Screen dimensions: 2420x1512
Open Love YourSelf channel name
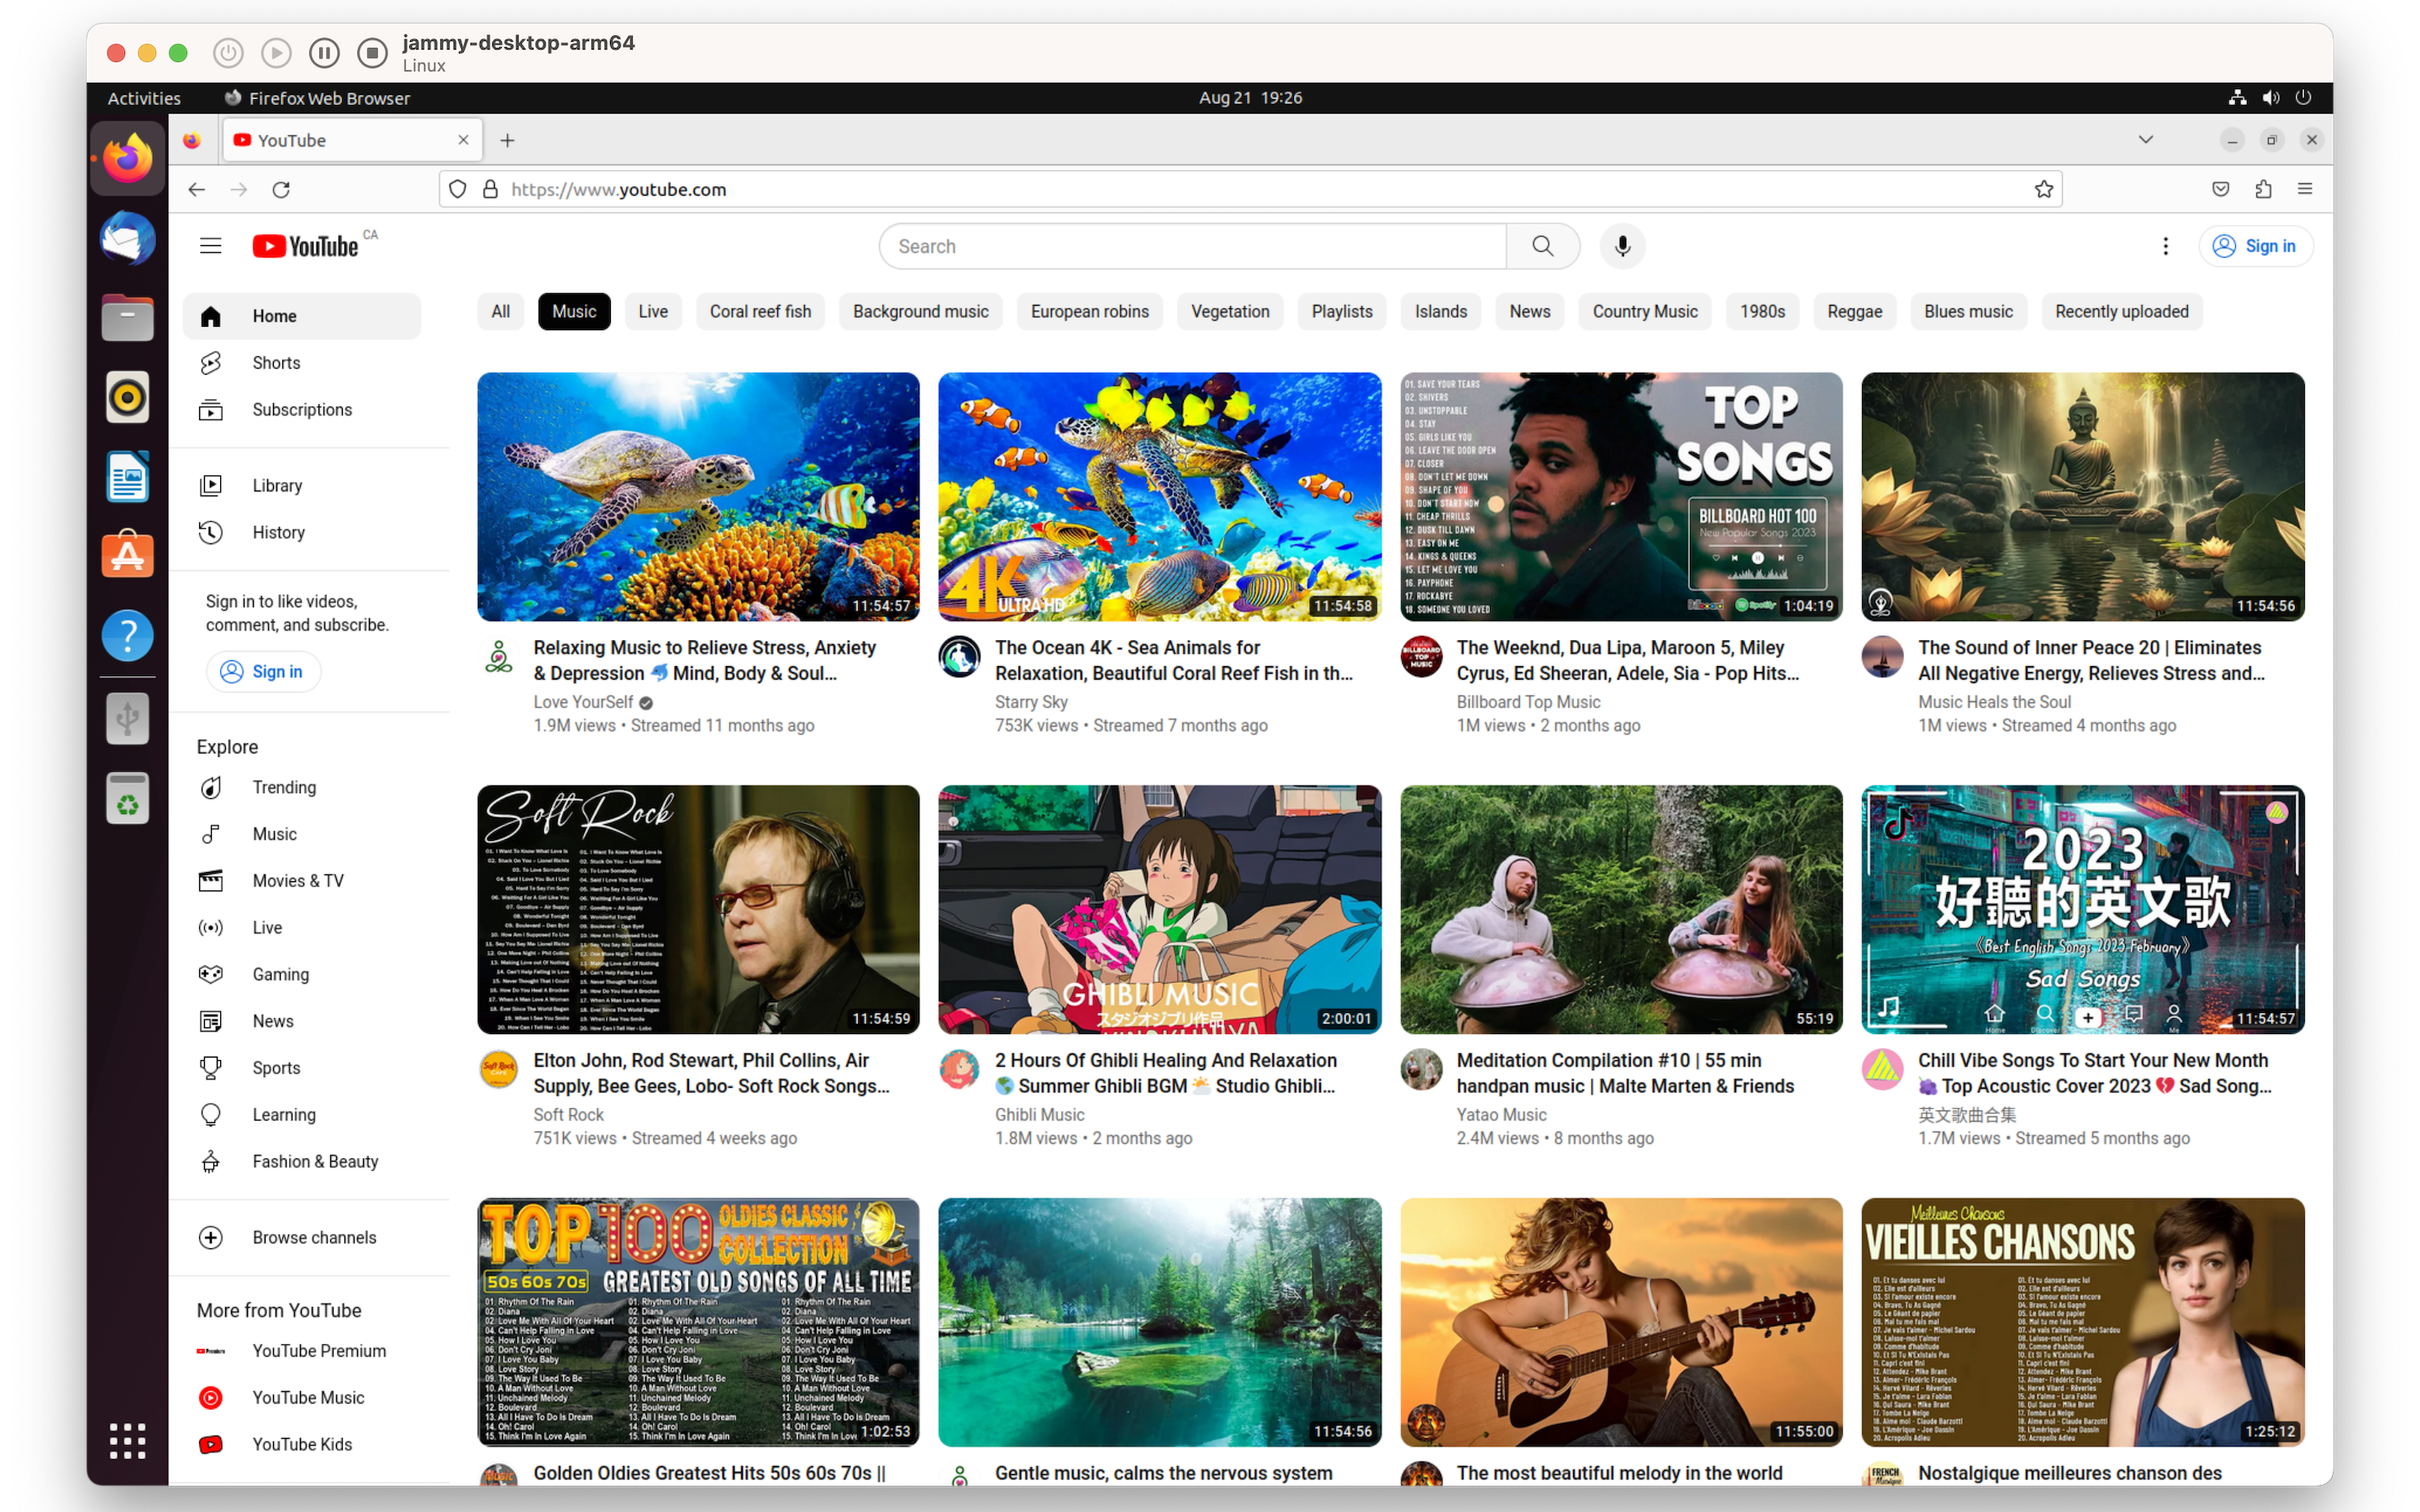tap(583, 702)
